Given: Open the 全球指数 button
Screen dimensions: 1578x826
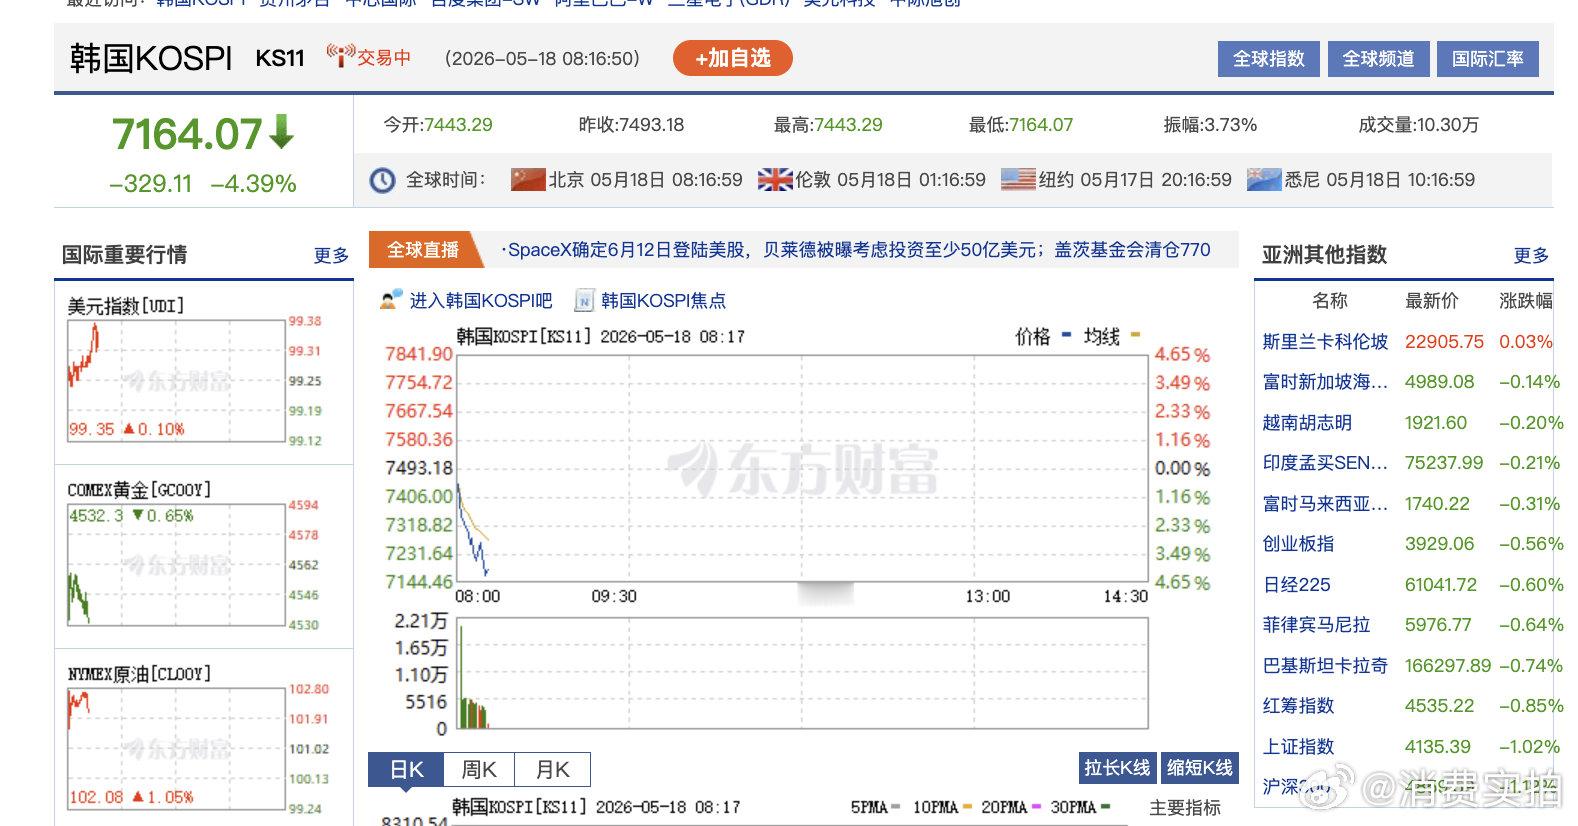Looking at the screenshot, I should click(1269, 59).
